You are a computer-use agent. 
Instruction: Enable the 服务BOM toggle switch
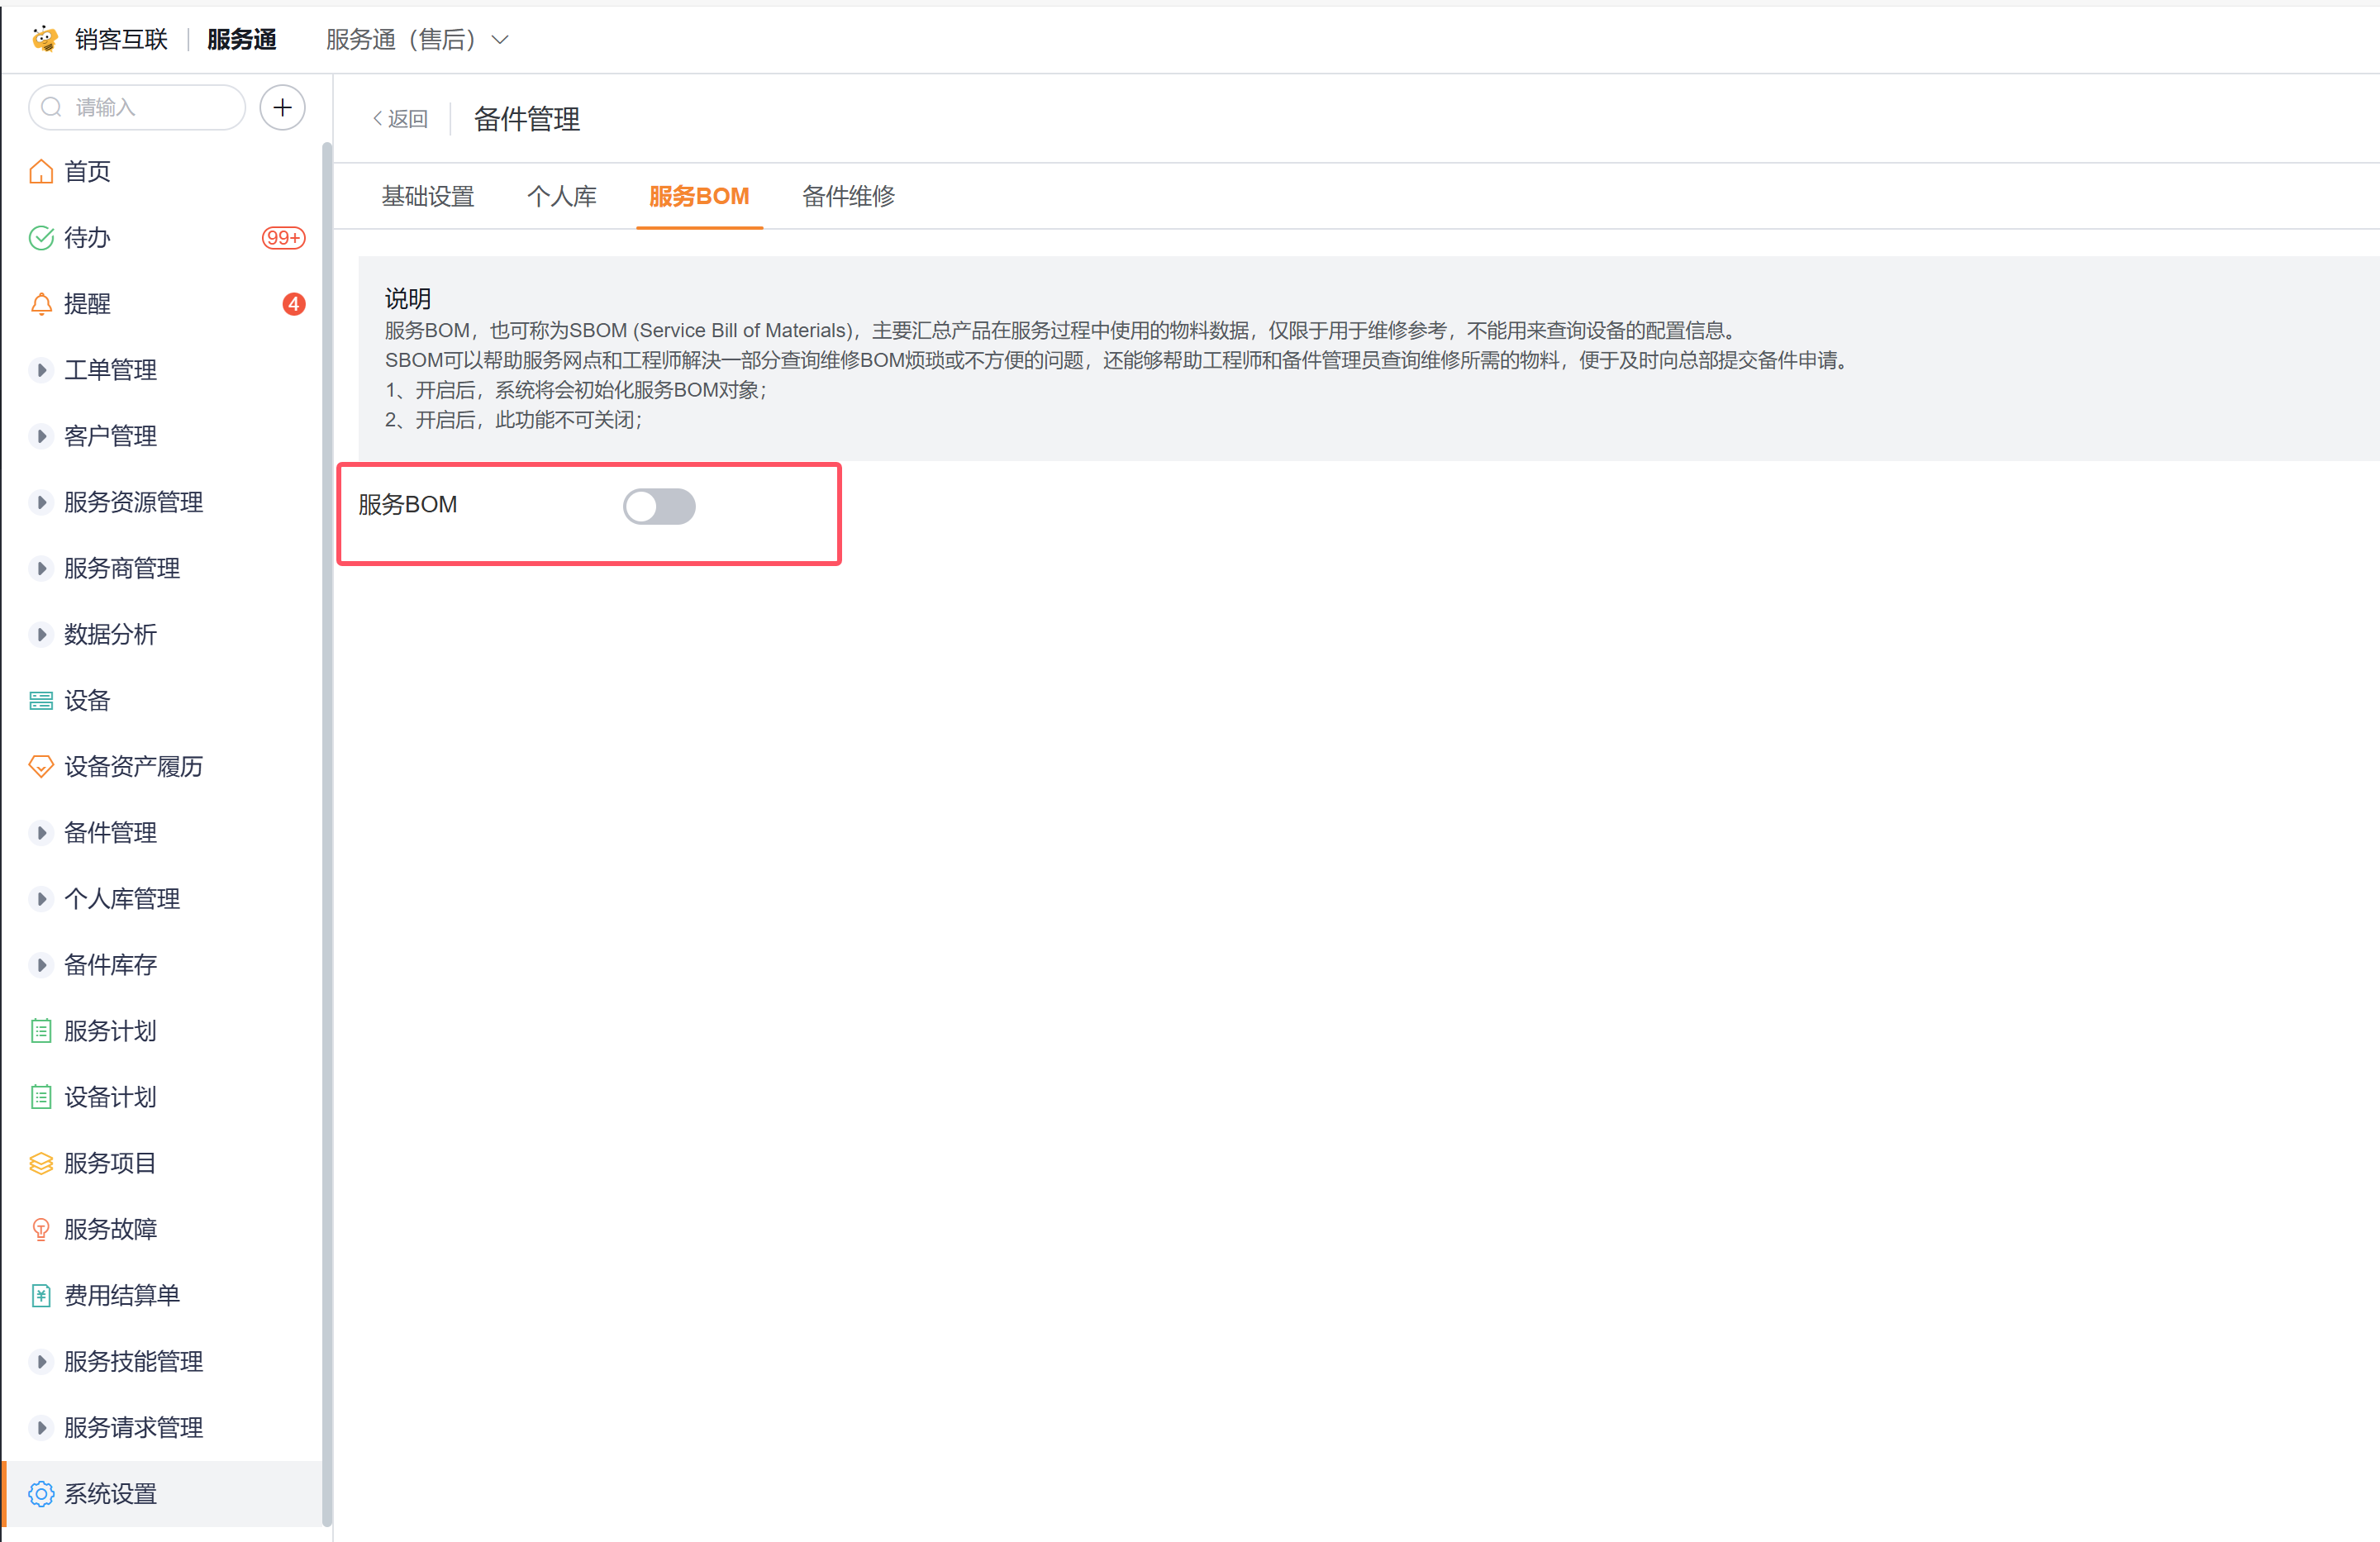tap(659, 506)
